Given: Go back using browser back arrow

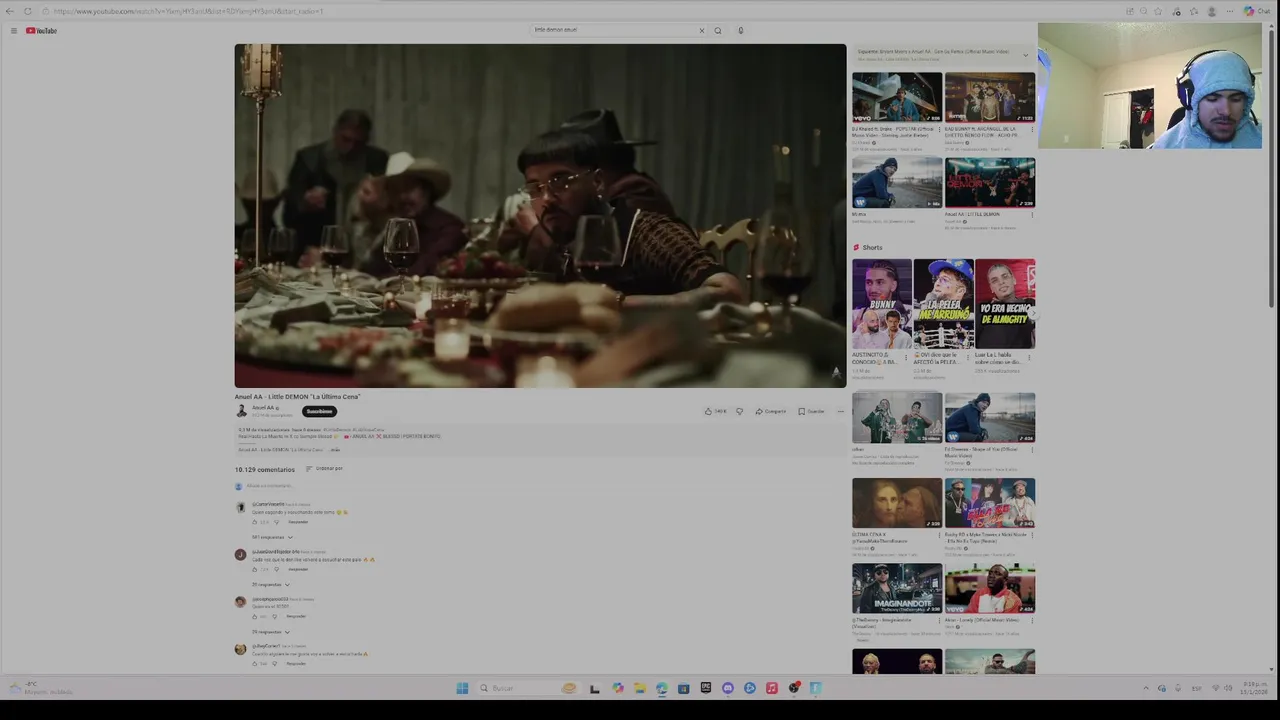Looking at the screenshot, I should 9,11.
